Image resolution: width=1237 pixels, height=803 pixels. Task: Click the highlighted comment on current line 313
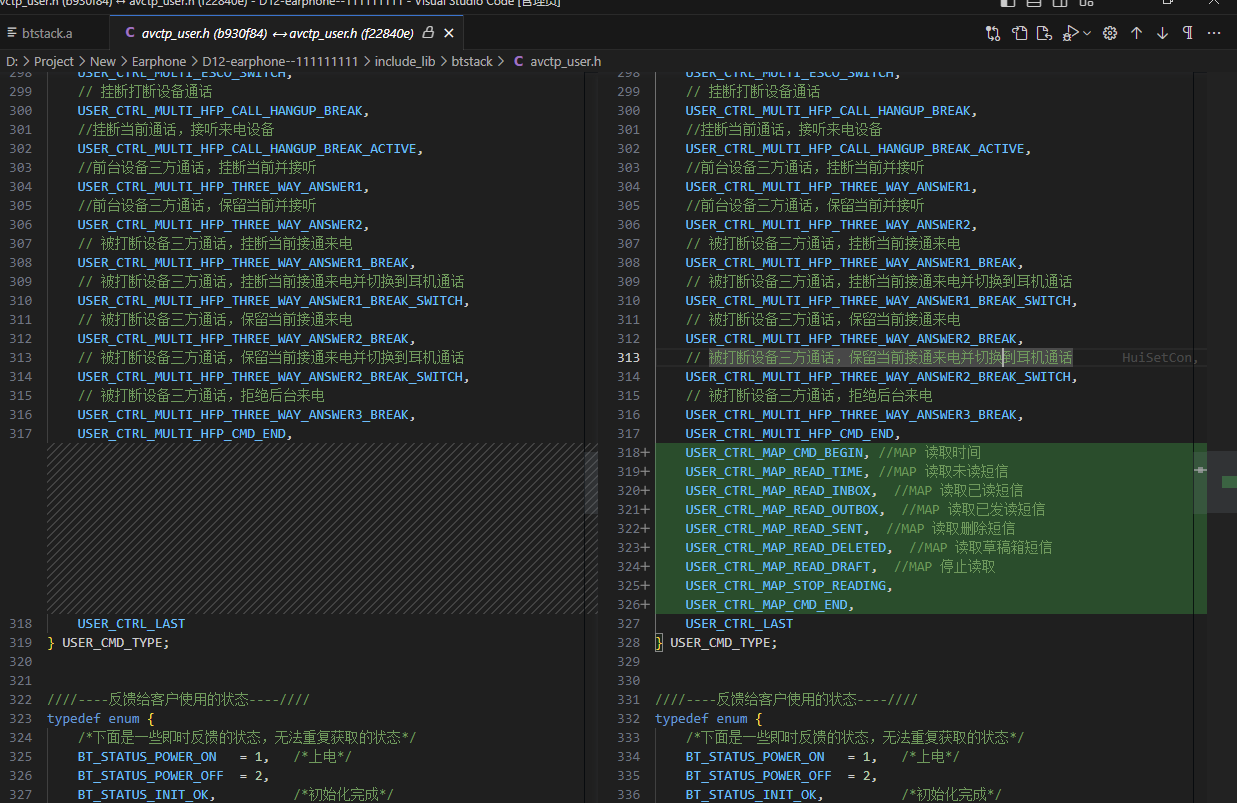(890, 357)
